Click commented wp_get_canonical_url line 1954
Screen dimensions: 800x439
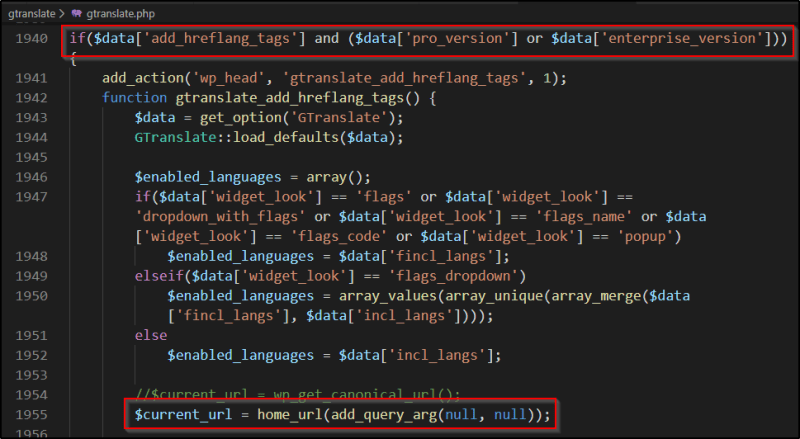298,395
